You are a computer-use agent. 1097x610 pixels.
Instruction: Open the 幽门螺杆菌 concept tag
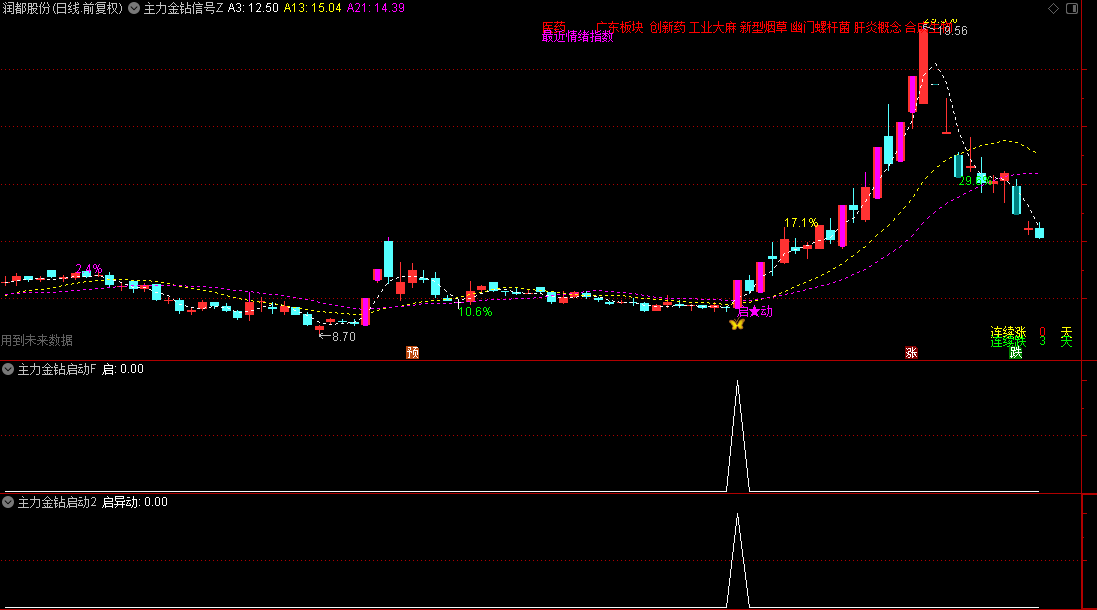(x=820, y=27)
